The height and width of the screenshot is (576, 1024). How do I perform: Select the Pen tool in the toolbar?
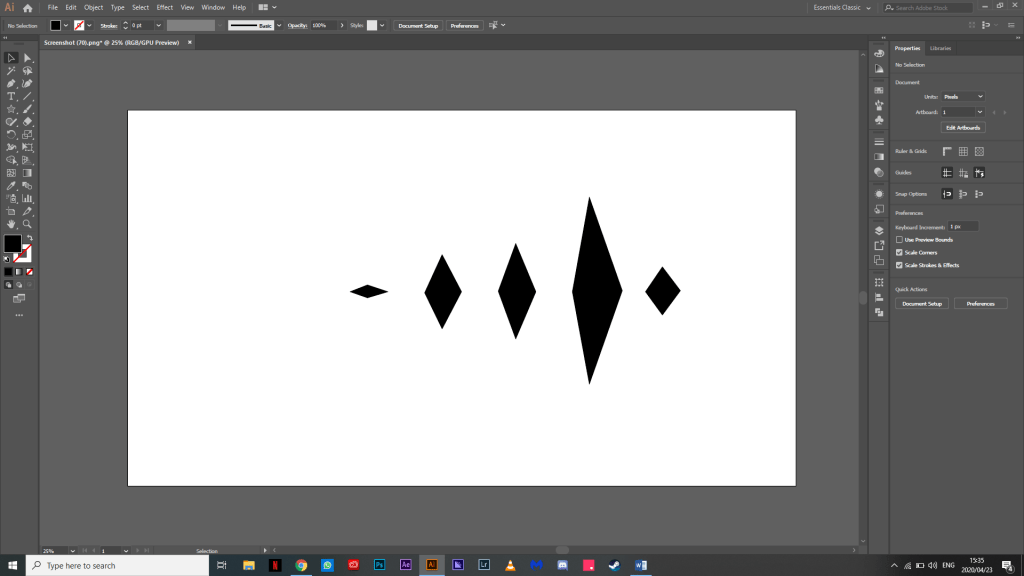click(x=11, y=84)
